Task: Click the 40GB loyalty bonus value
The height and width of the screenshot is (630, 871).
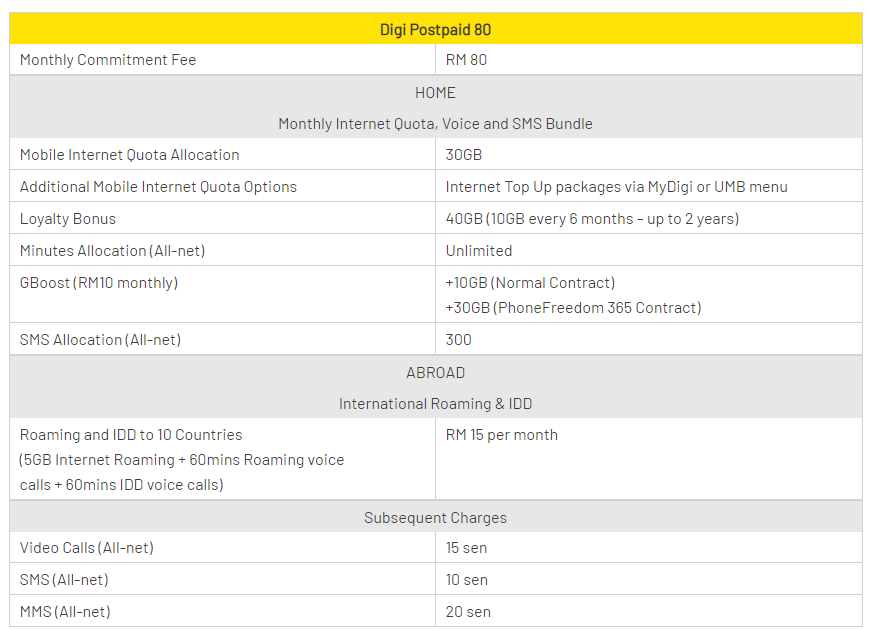Action: [592, 219]
